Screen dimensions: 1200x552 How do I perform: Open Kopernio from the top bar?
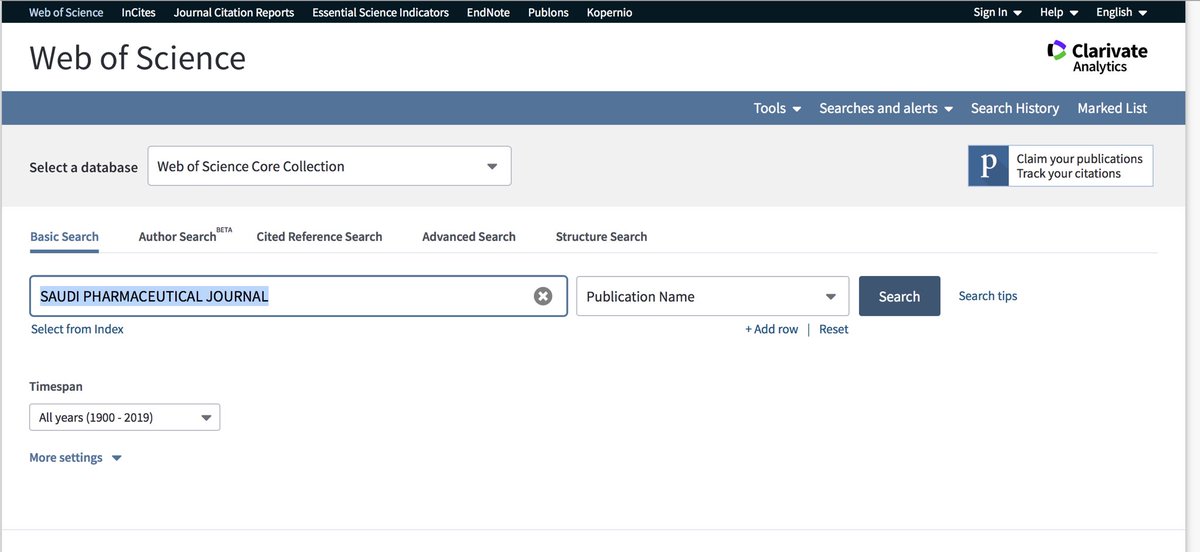[609, 12]
